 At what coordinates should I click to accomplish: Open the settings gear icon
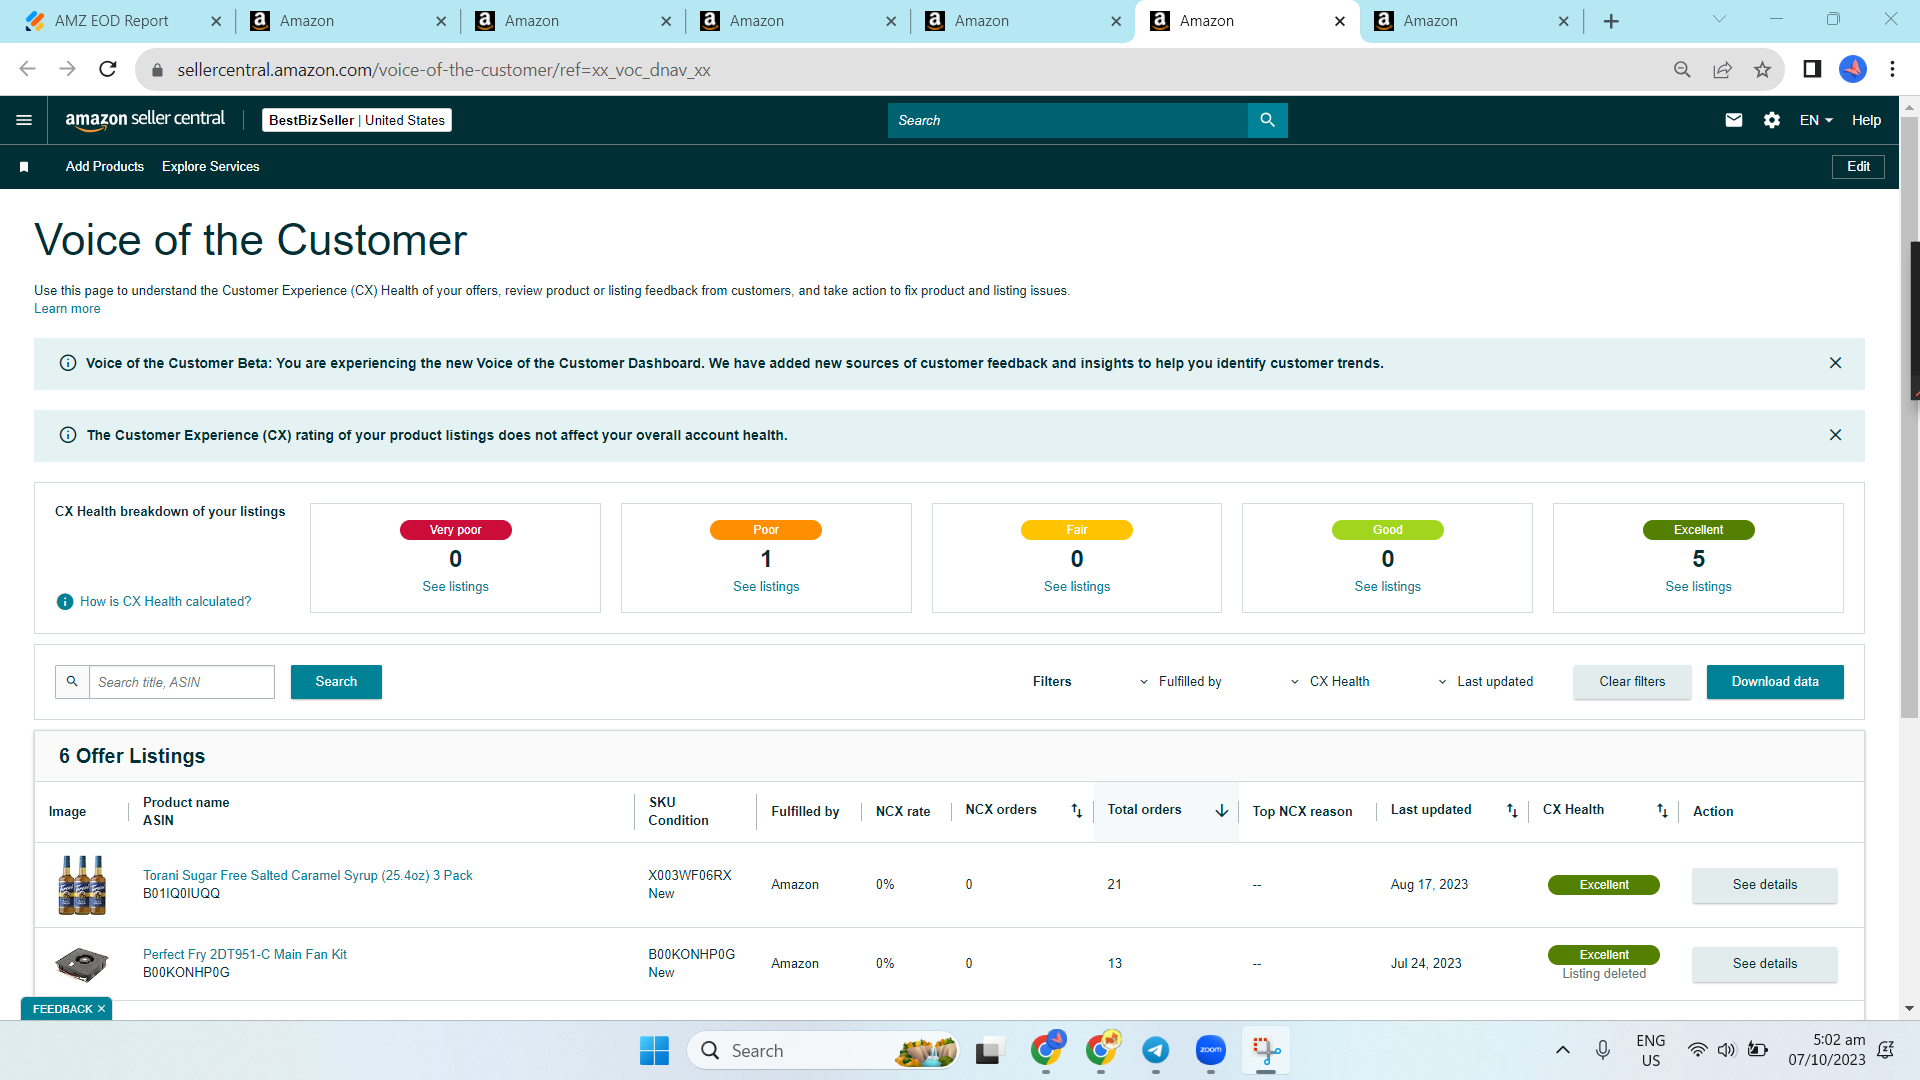pos(1772,120)
